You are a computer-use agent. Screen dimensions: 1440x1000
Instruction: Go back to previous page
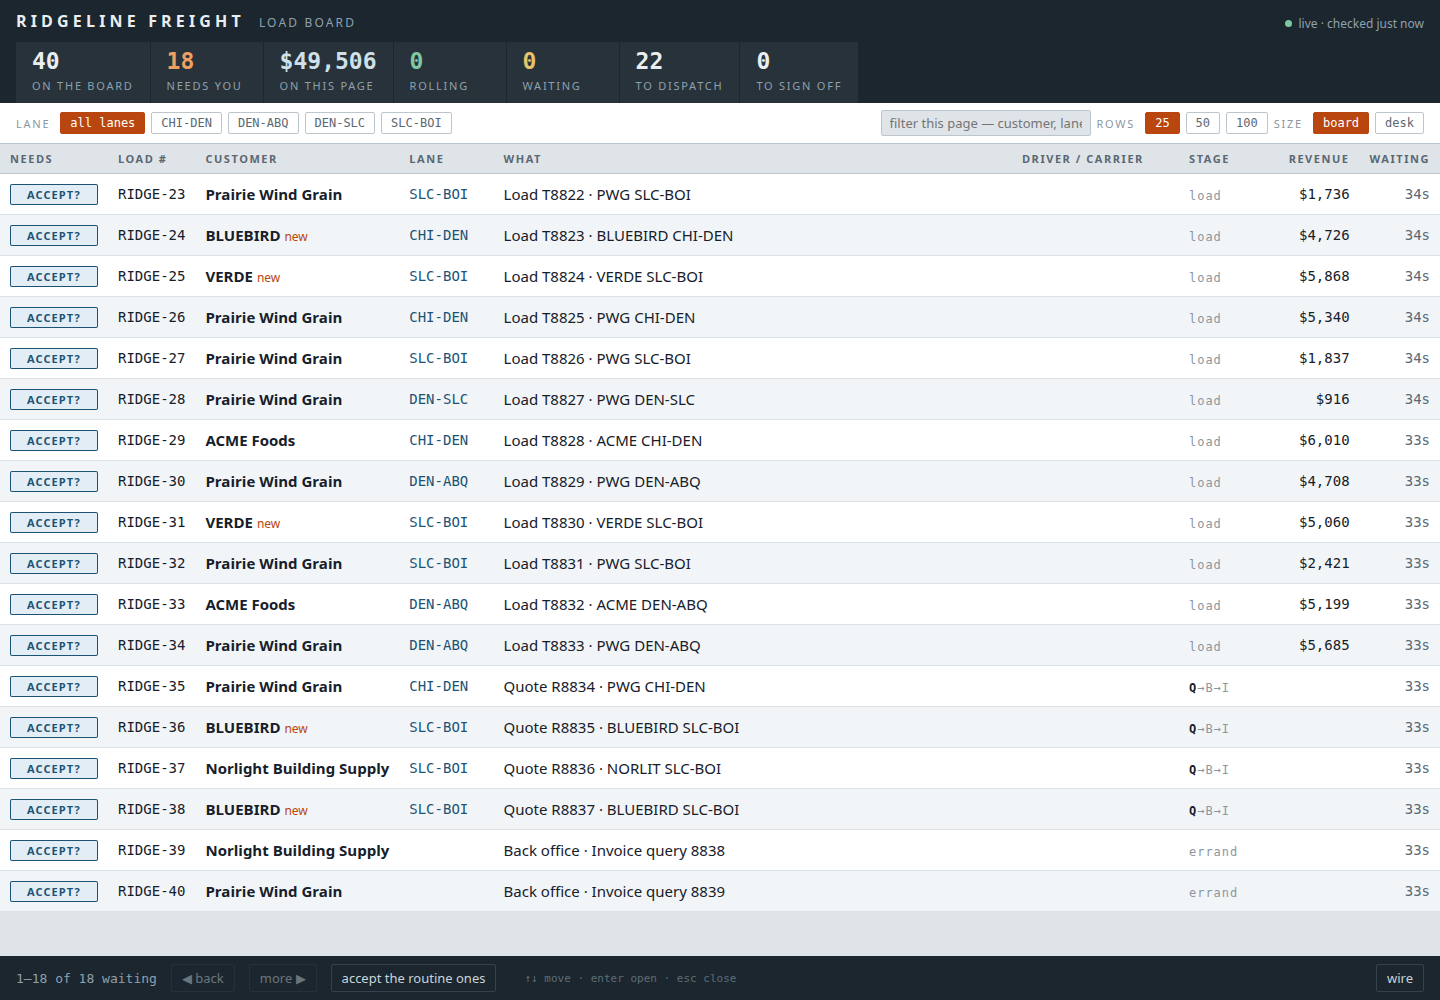tap(203, 978)
